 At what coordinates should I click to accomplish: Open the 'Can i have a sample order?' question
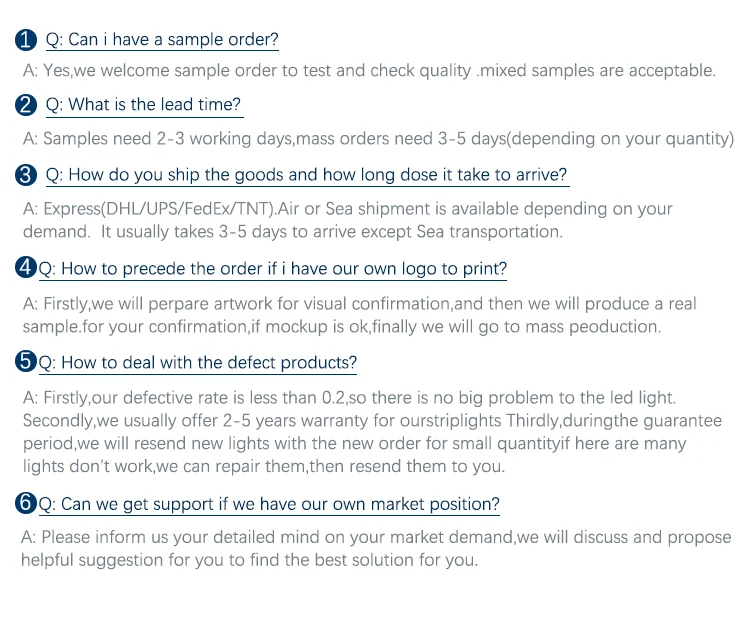tap(162, 41)
